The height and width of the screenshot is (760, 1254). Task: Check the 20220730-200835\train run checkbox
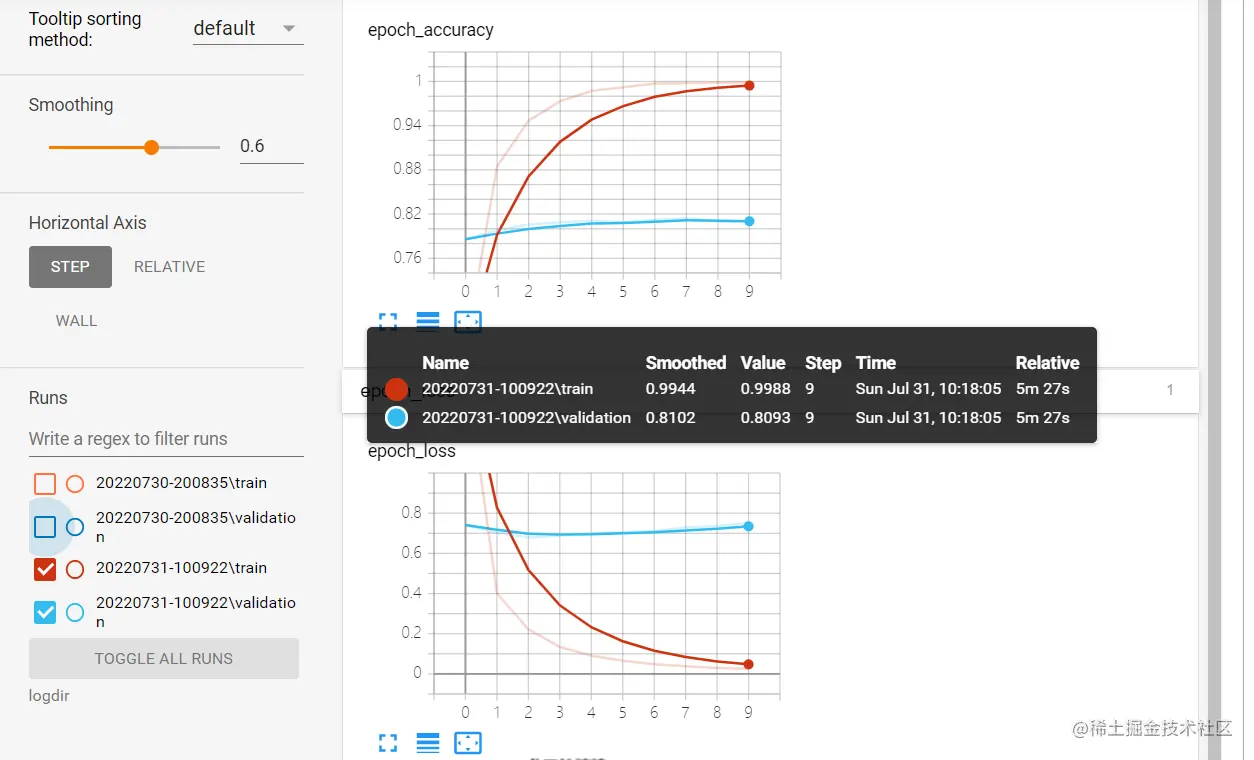45,484
